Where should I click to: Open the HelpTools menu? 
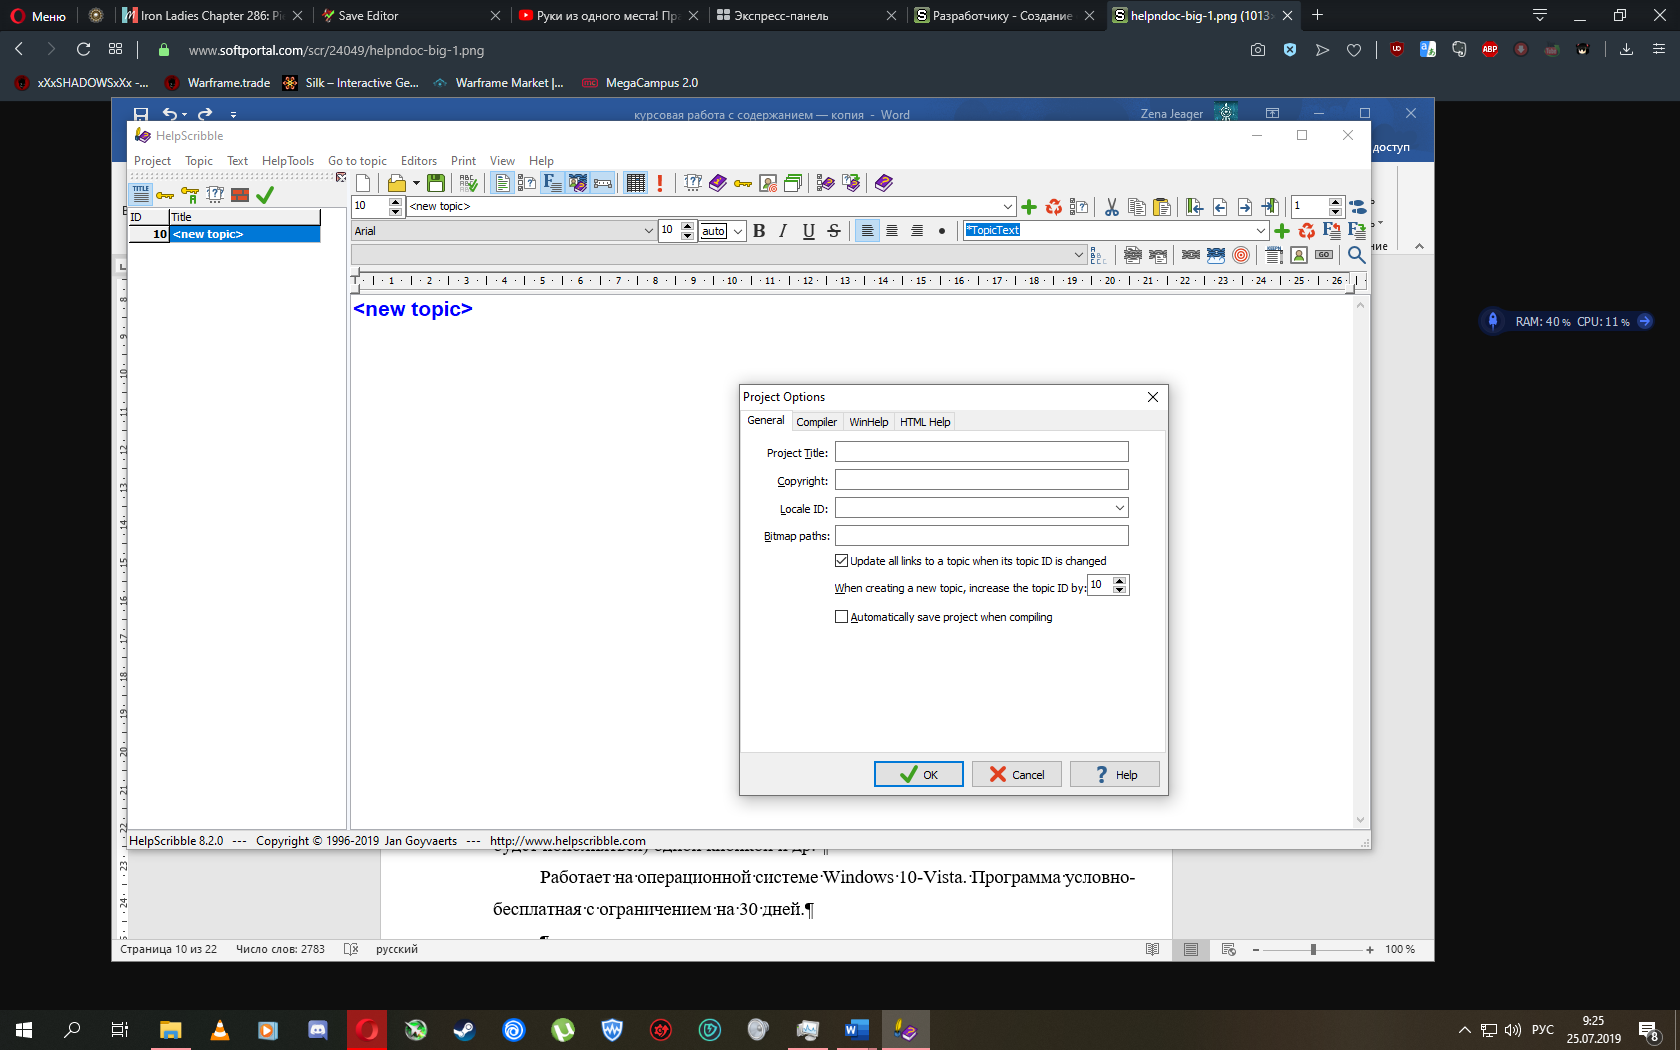[288, 161]
